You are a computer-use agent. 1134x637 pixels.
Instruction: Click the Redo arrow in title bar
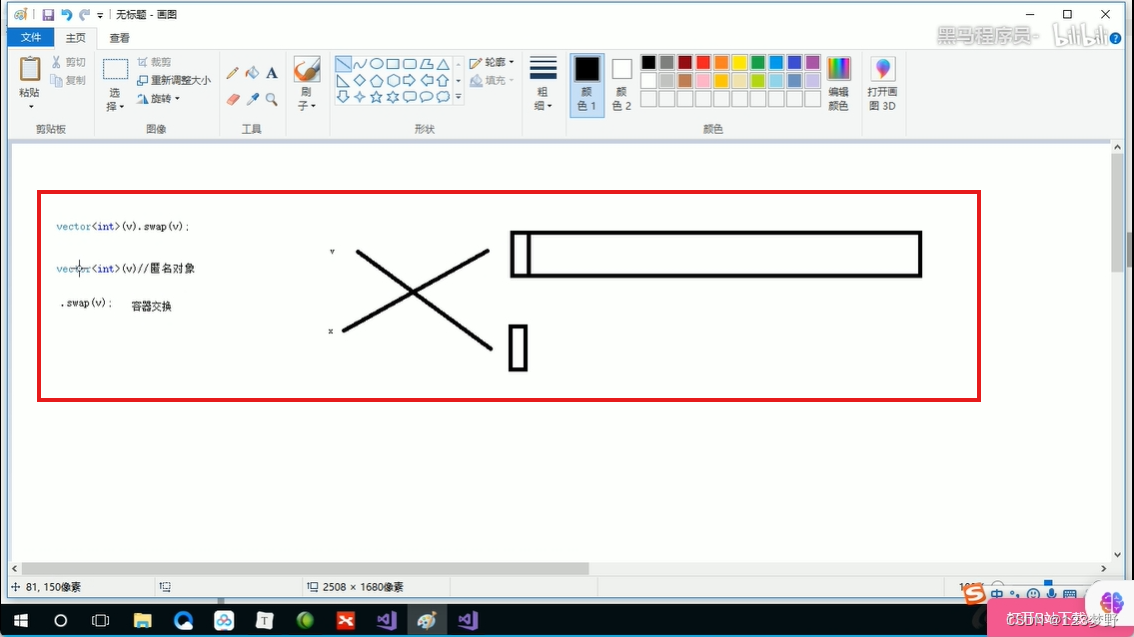85,14
